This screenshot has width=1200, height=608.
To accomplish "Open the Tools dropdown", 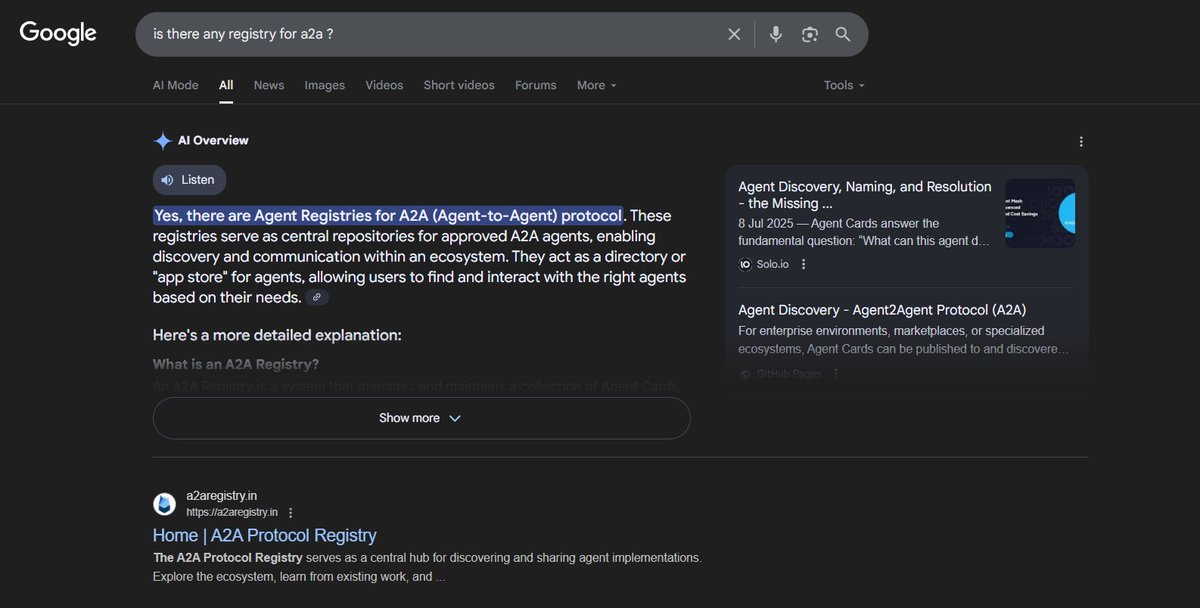I will pos(844,85).
